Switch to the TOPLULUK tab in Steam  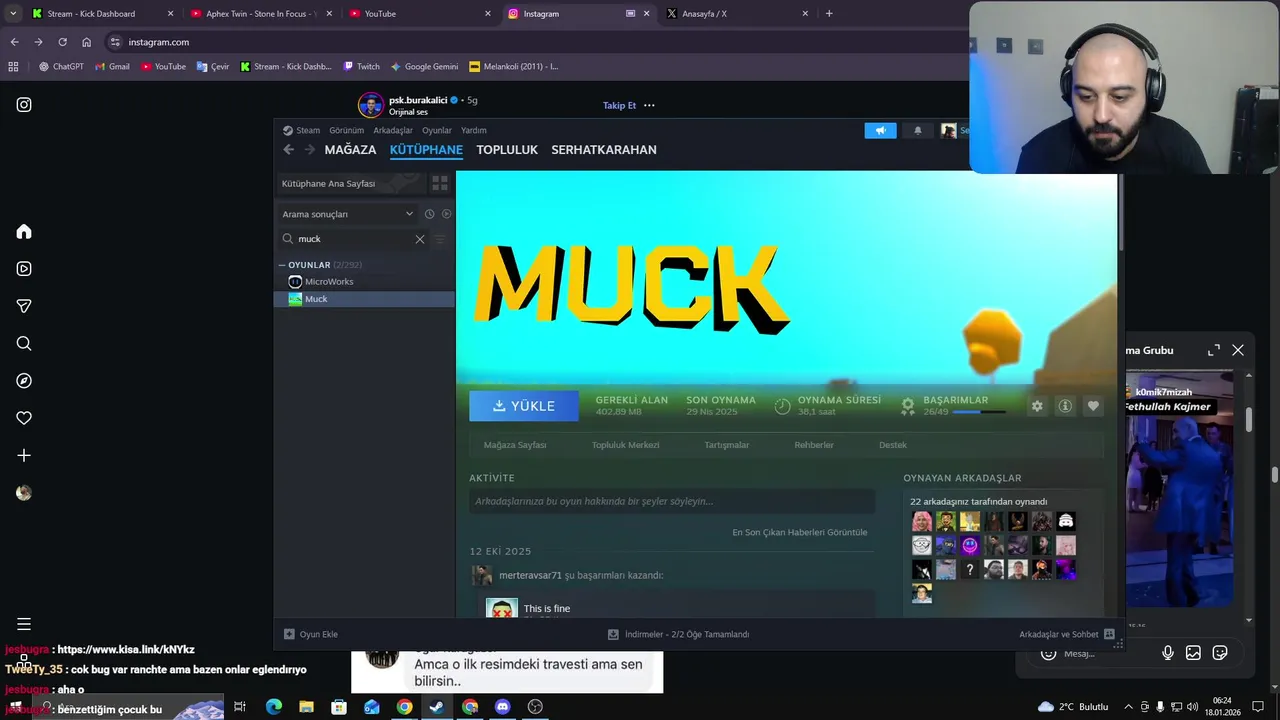point(507,150)
